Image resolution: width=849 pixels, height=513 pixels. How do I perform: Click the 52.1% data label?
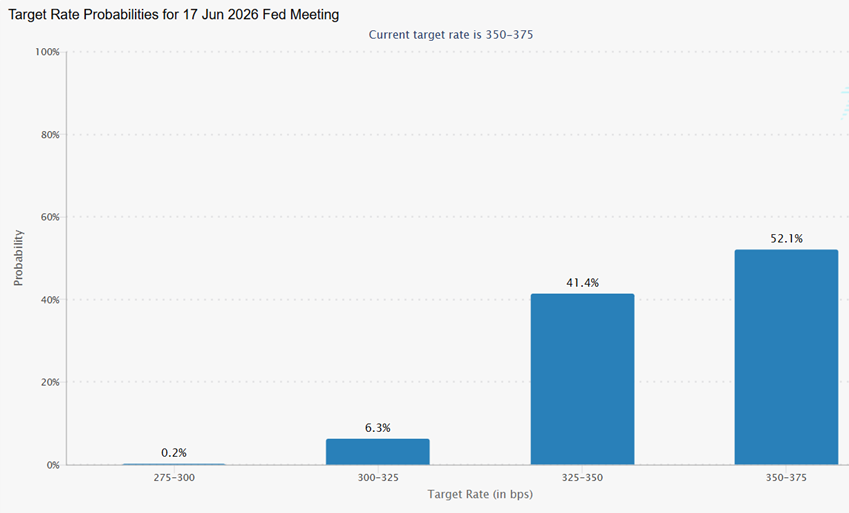(786, 238)
